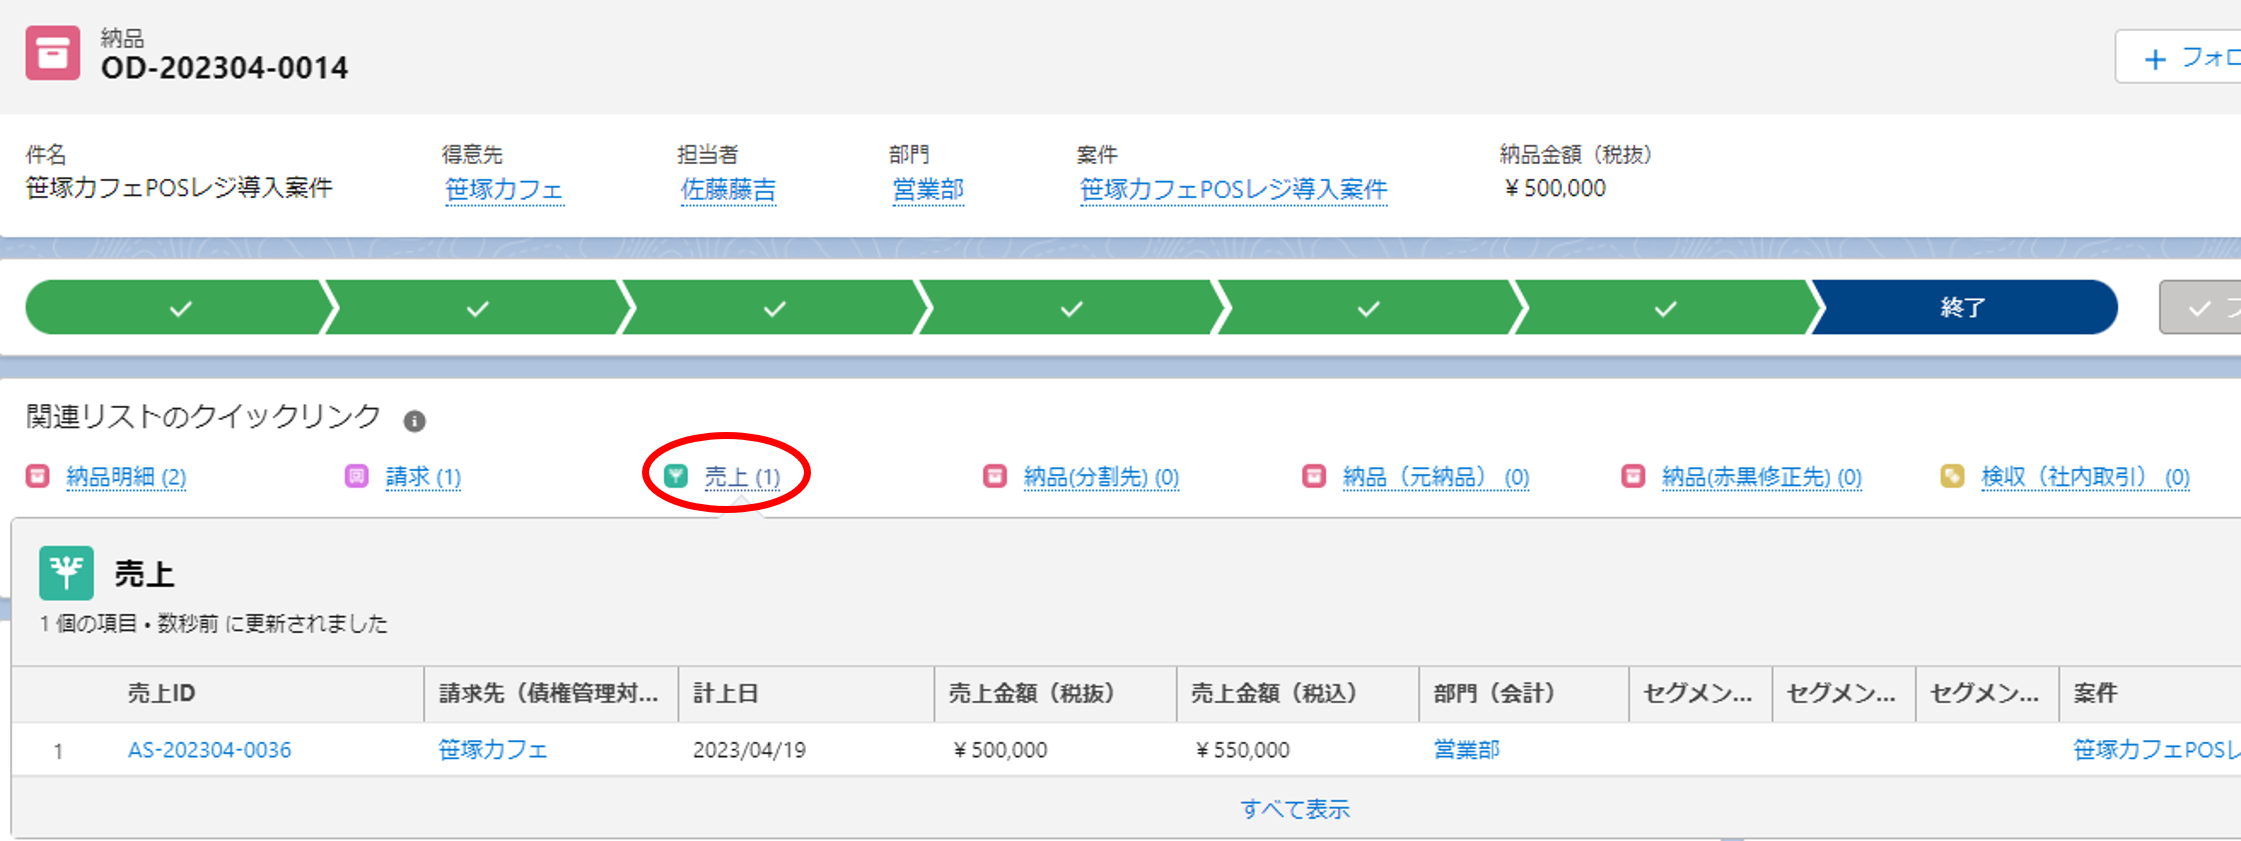Click the green 売上 quick link icon
The image size is (2241, 841).
click(676, 476)
